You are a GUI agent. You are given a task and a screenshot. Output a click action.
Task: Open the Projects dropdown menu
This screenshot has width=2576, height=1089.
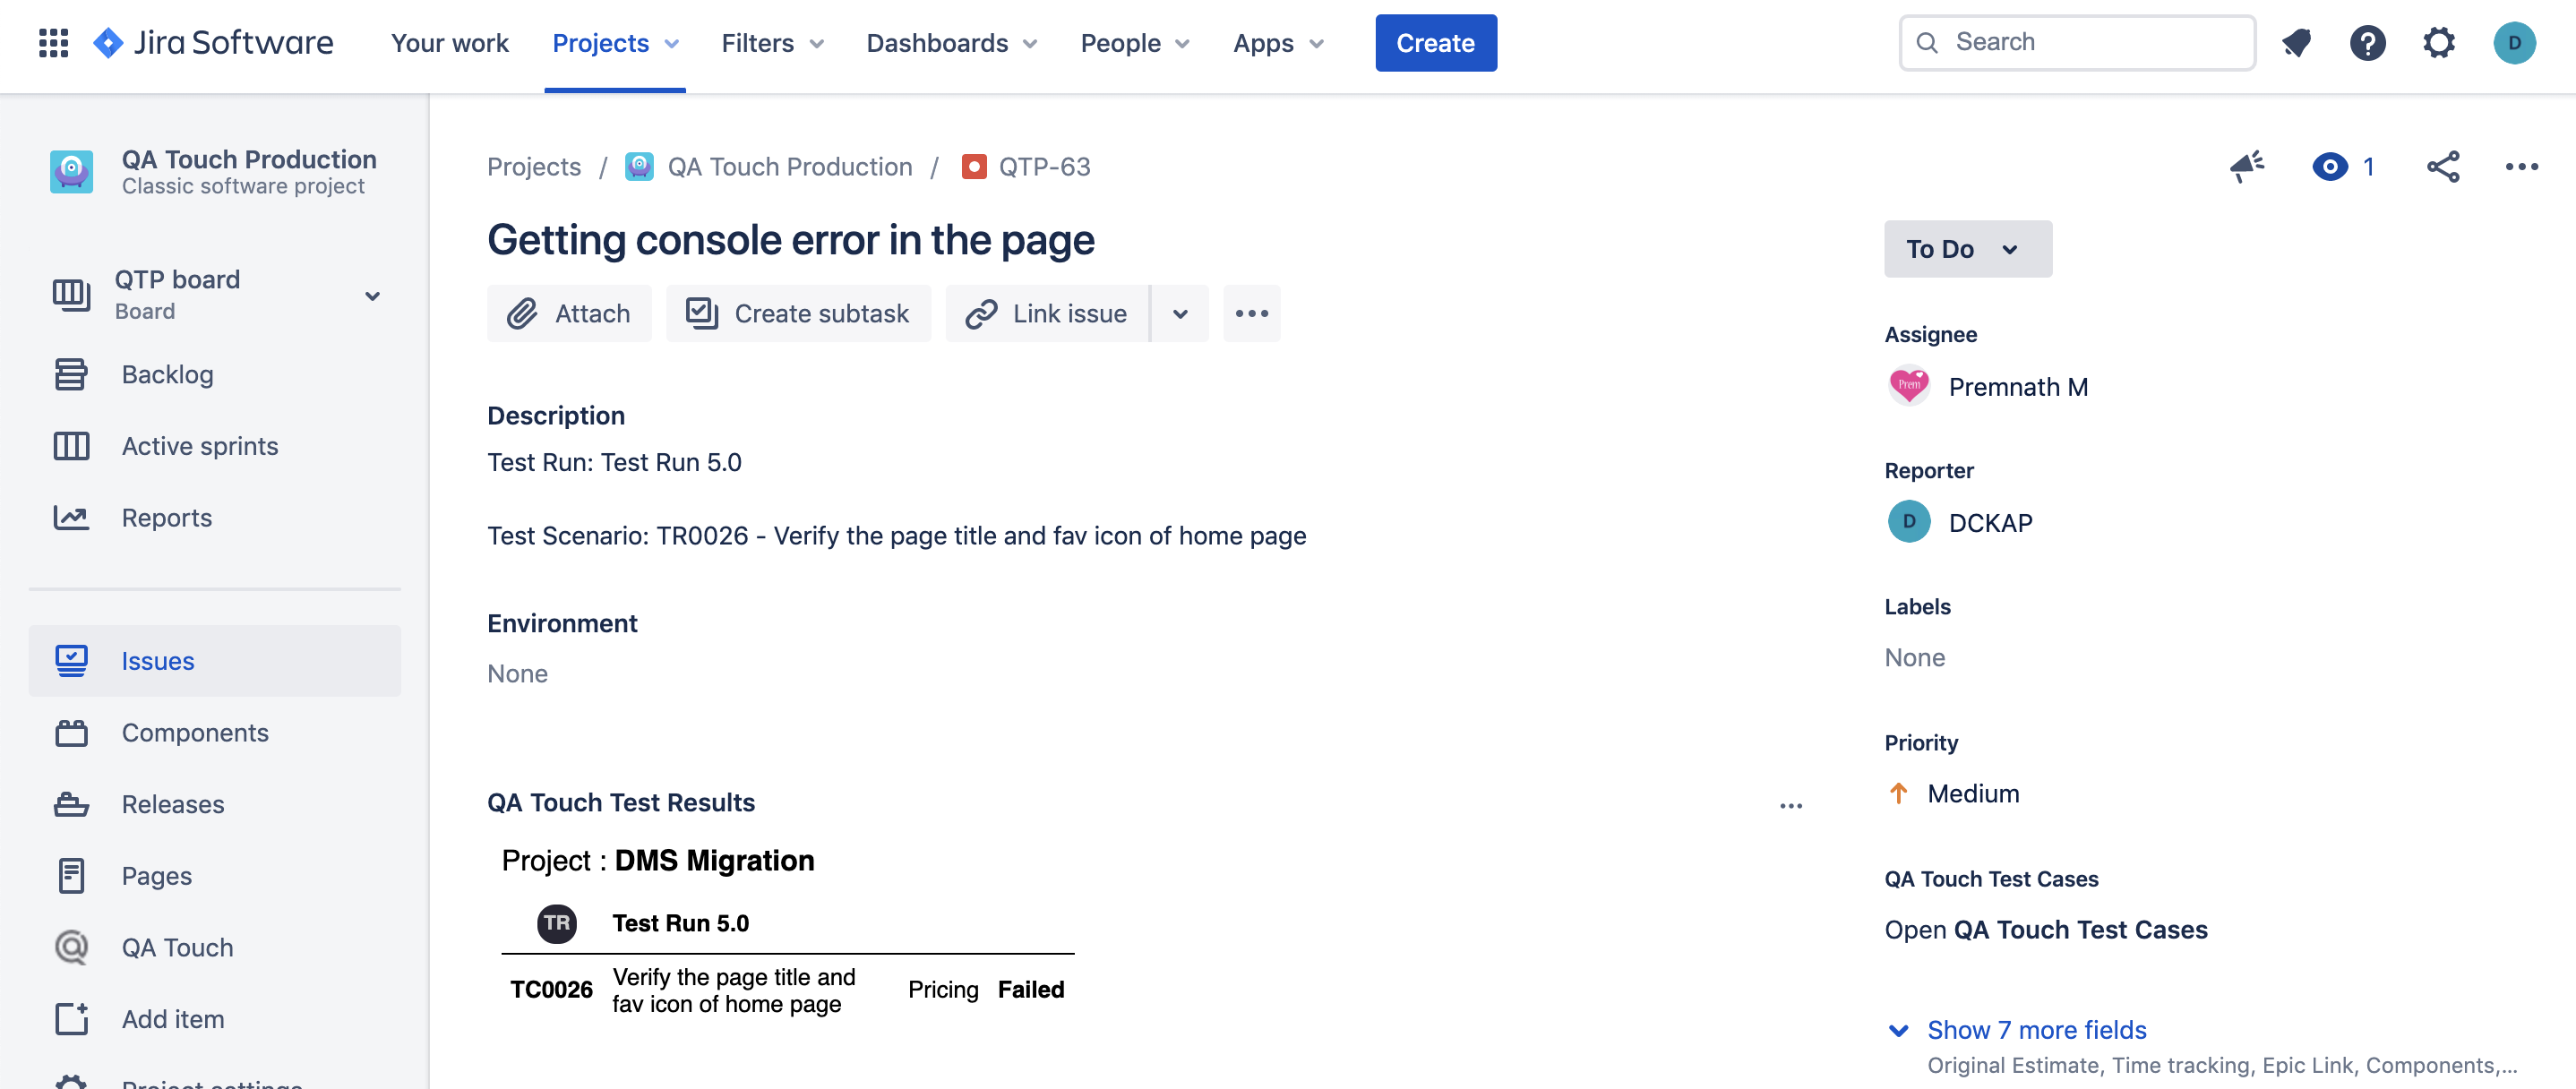pyautogui.click(x=615, y=43)
